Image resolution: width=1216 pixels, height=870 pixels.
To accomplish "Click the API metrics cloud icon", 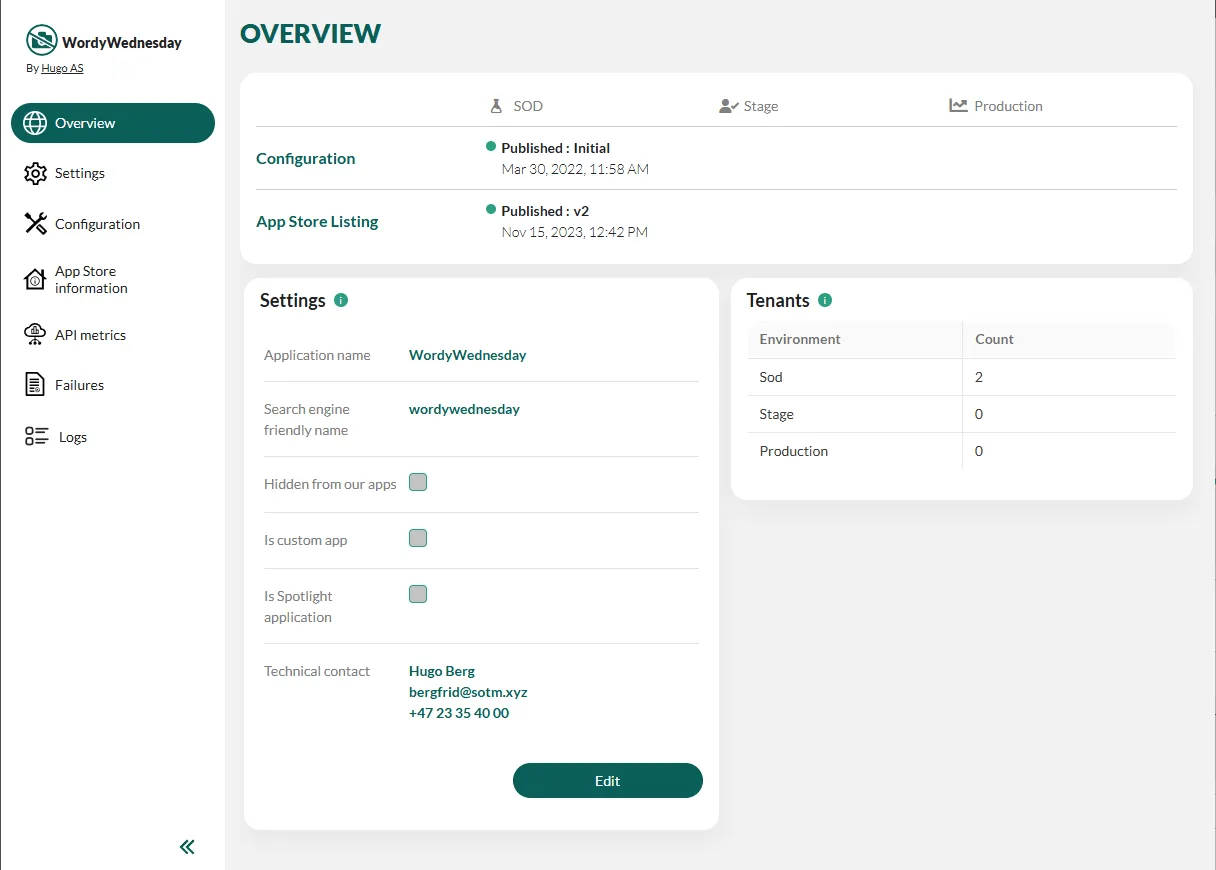I will point(35,335).
